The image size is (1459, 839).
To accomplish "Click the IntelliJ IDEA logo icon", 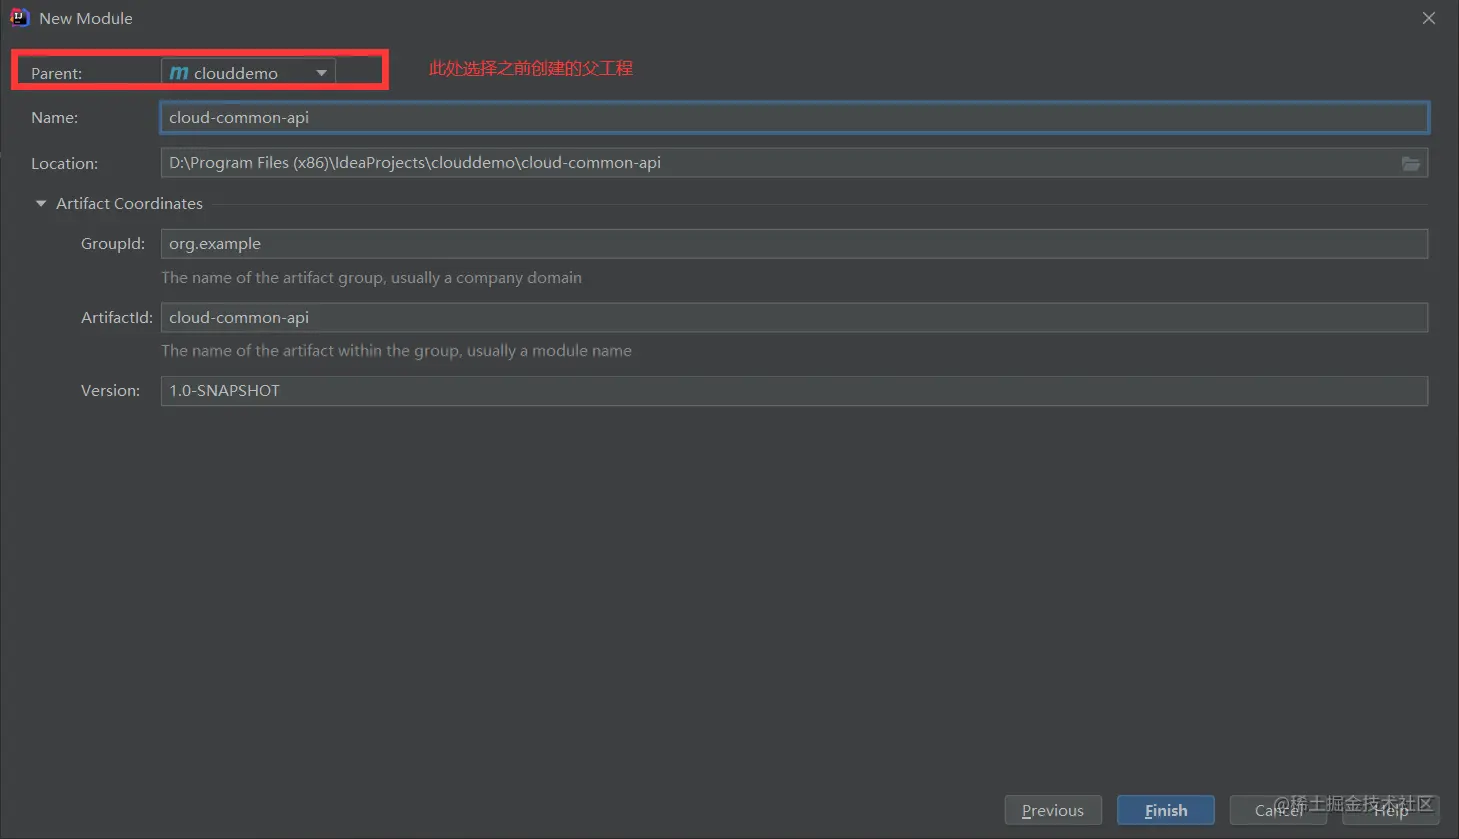I will pyautogui.click(x=19, y=18).
